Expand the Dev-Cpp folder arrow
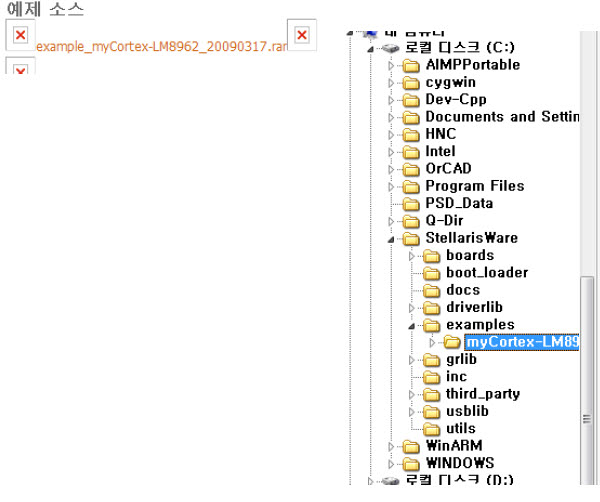The width and height of the screenshot is (600, 502). 391,100
